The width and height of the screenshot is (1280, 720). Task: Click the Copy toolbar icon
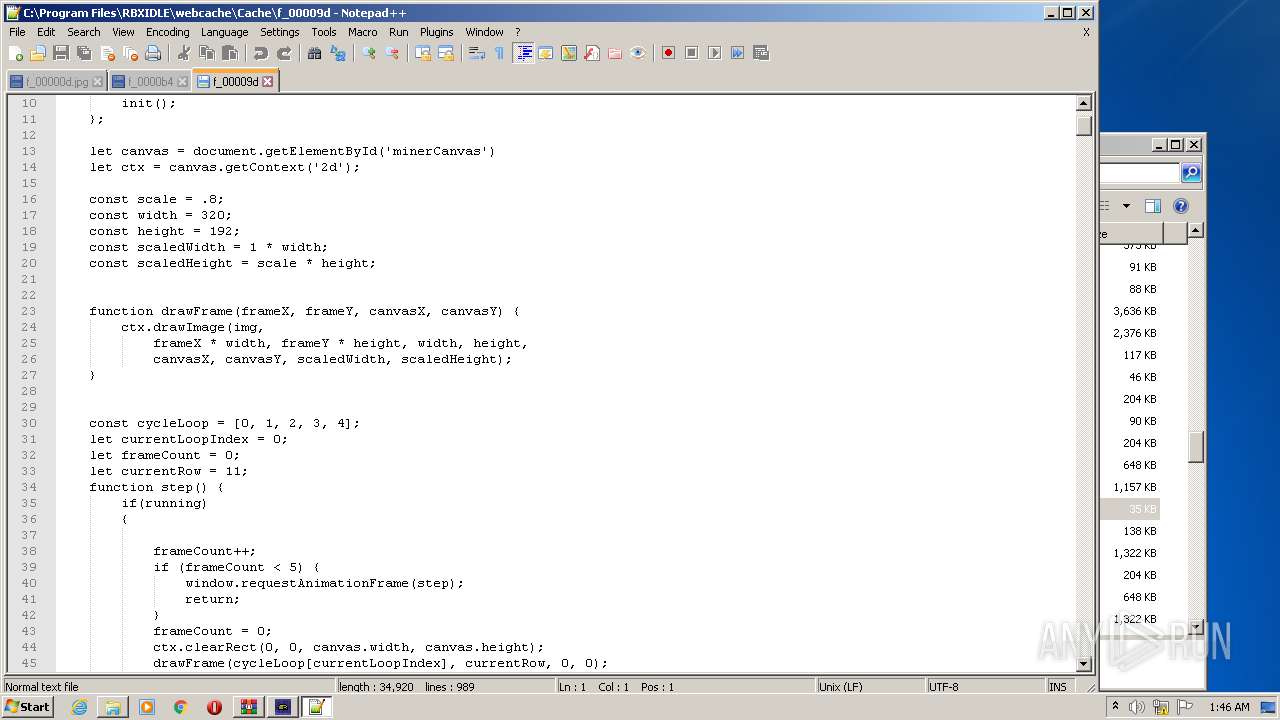point(206,53)
